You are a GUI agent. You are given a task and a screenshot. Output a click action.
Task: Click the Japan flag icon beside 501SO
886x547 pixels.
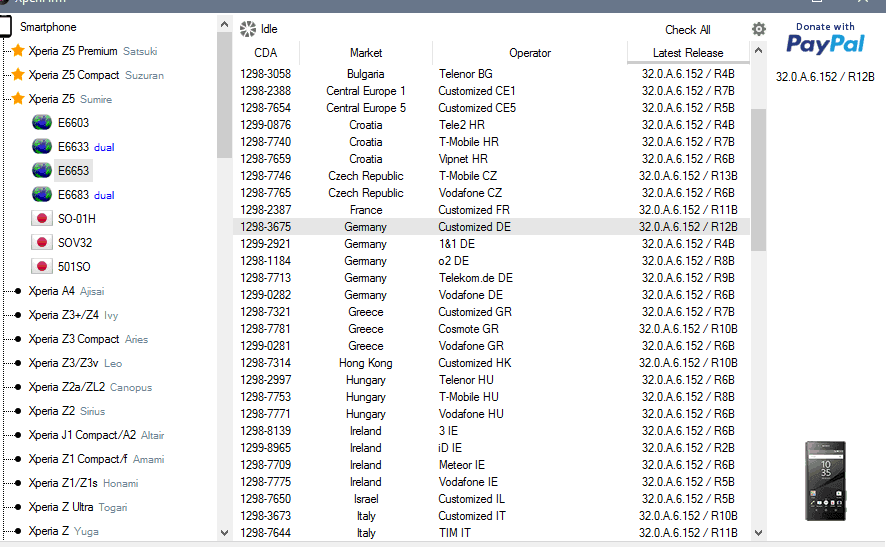click(x=41, y=266)
